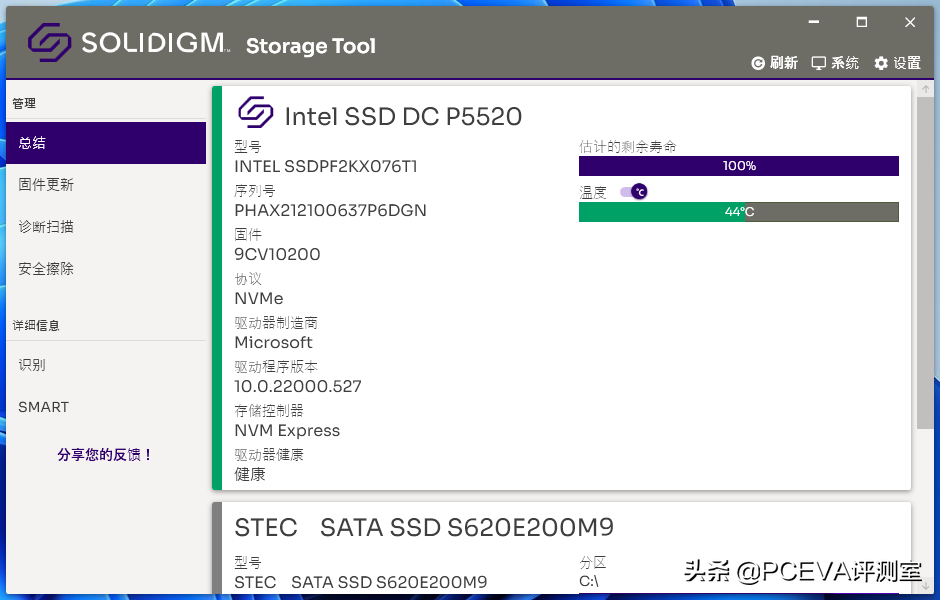Click the drive logo beside Intel SSD DC P5520
Viewport: 940px width, 600px height.
point(256,114)
